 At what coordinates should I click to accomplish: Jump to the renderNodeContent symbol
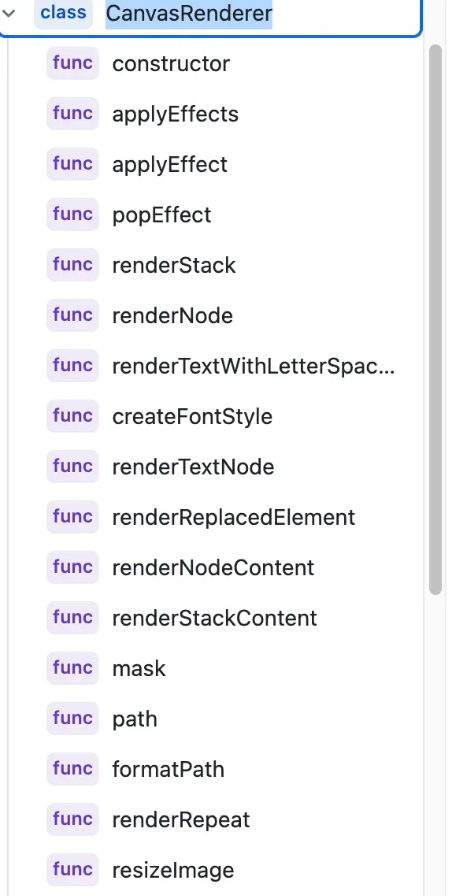213,567
